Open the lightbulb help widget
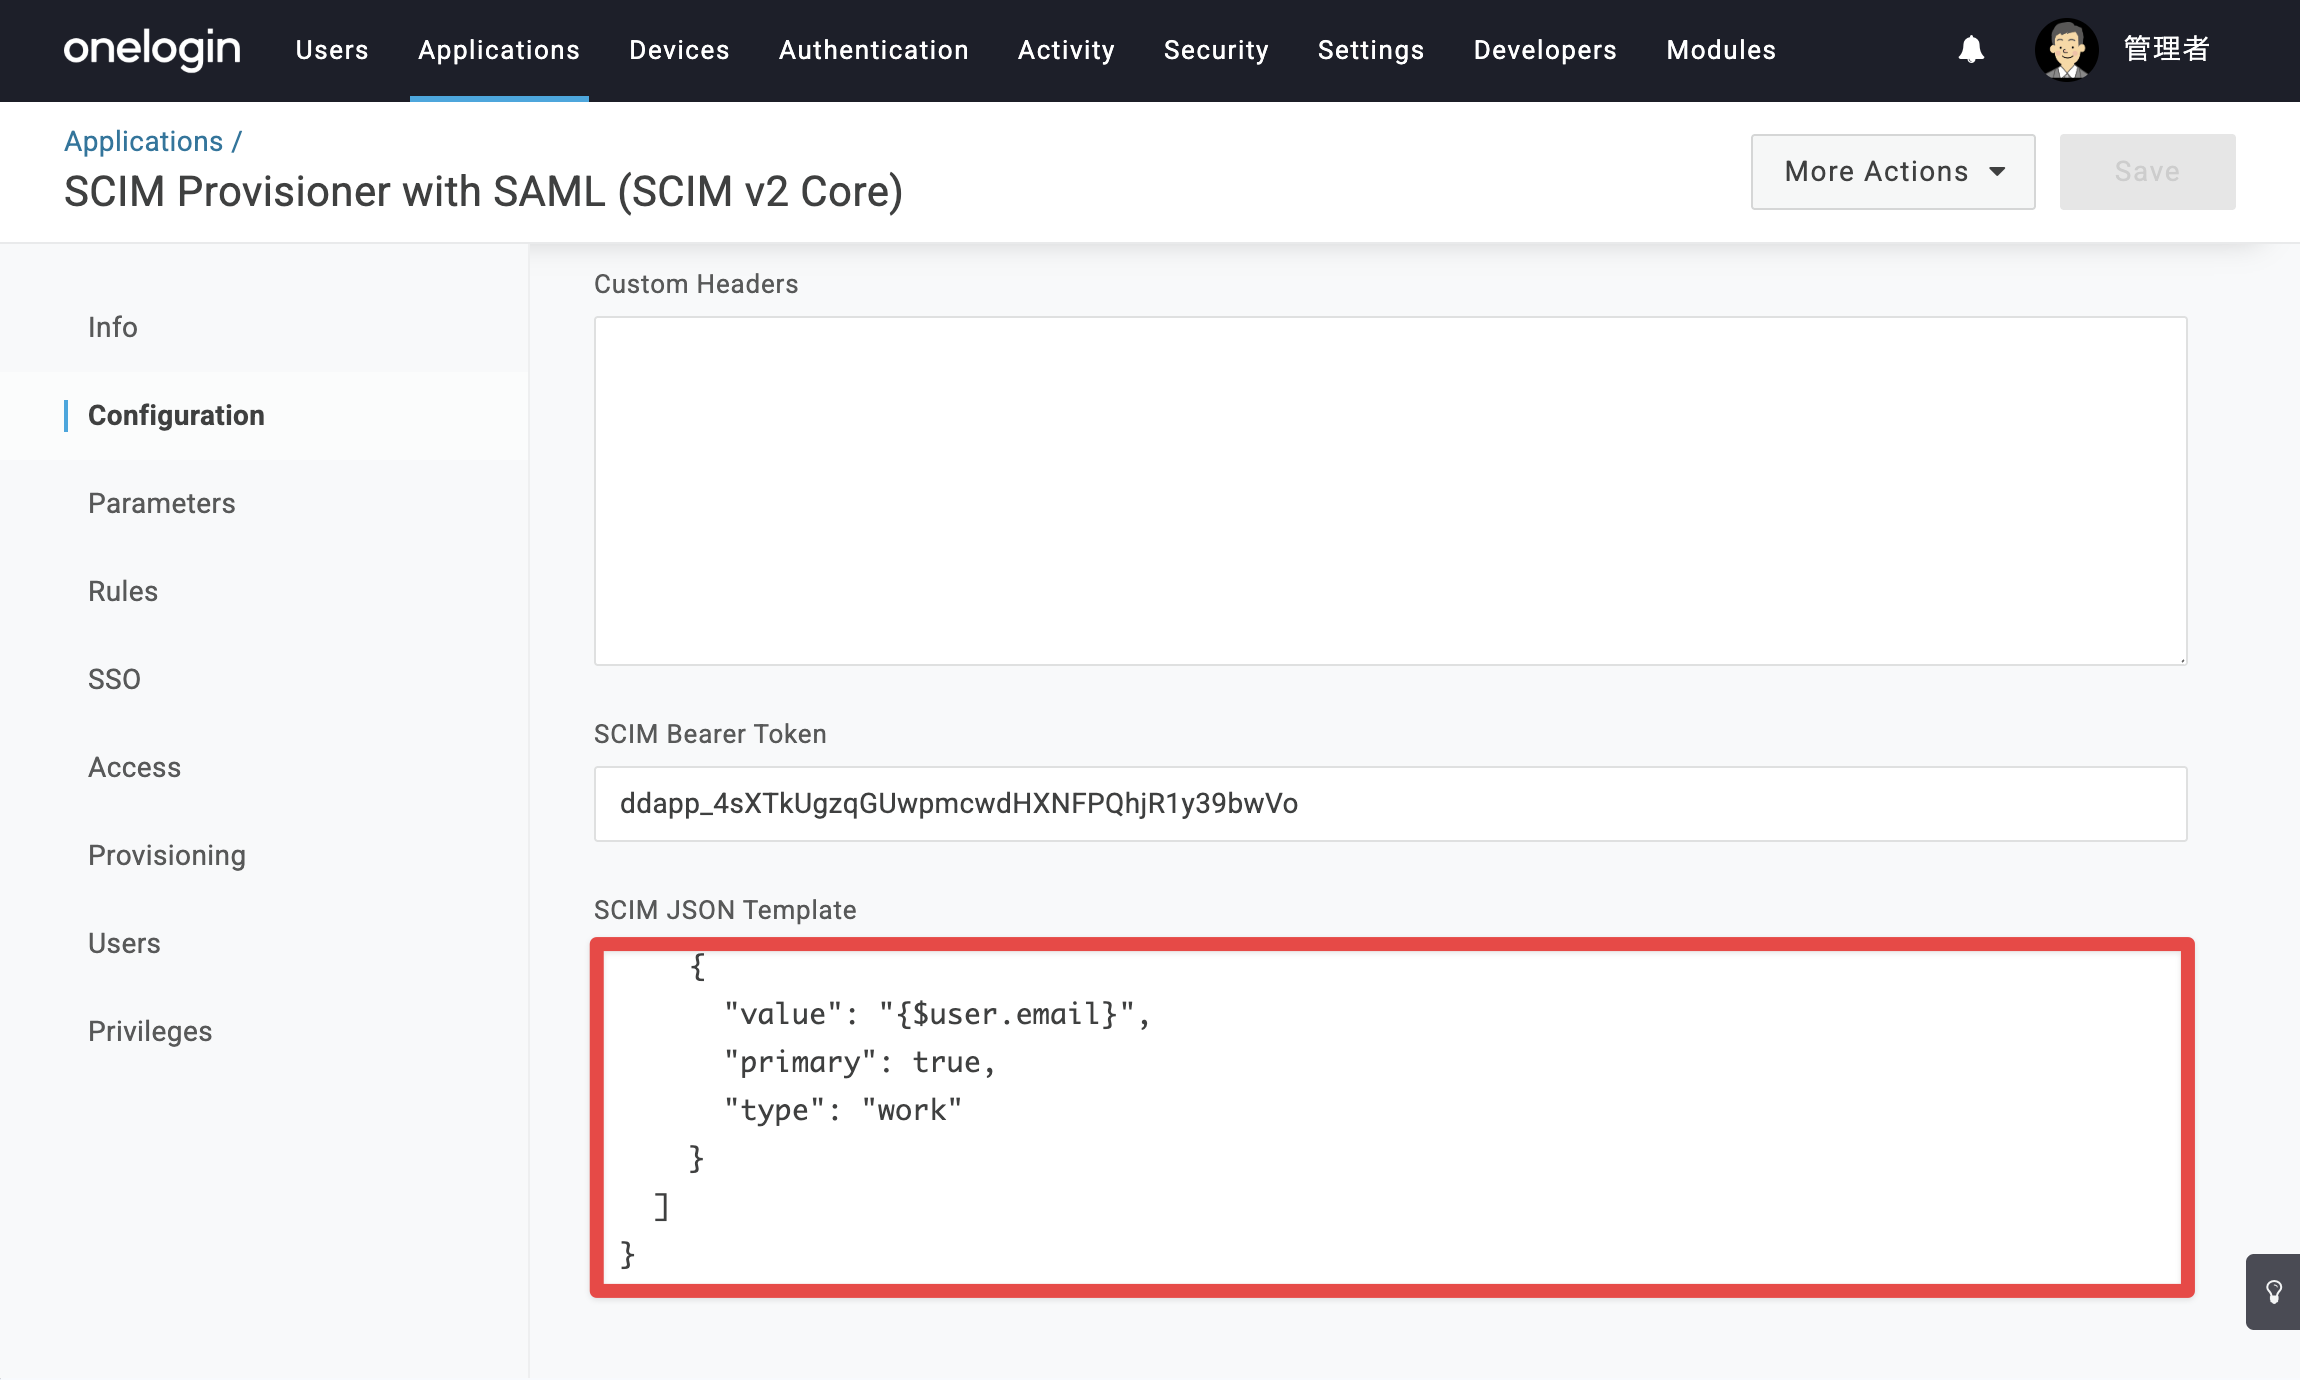 (2273, 1292)
